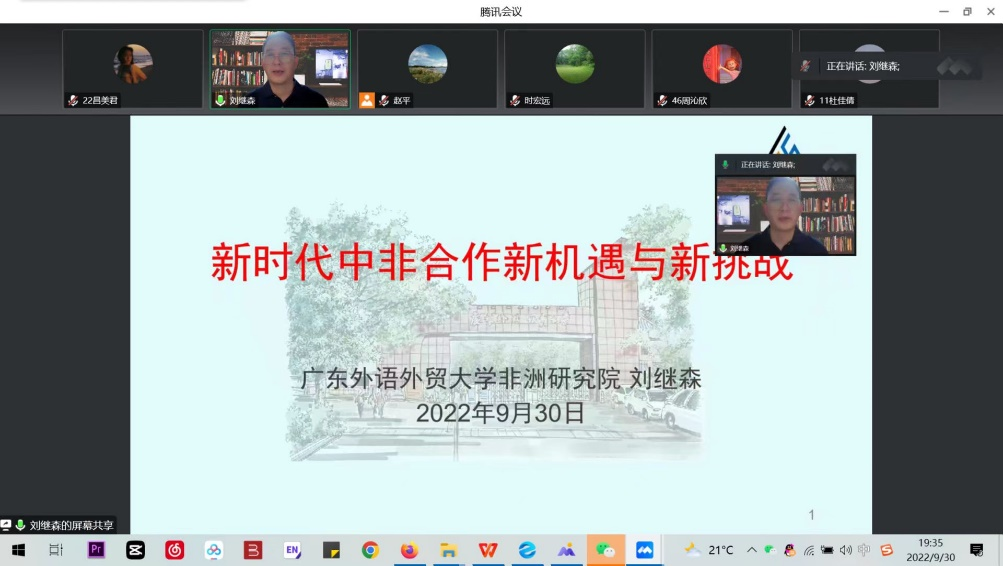The image size is (1003, 566).
Task: Toggle the system volume speaker icon
Action: pos(845,549)
